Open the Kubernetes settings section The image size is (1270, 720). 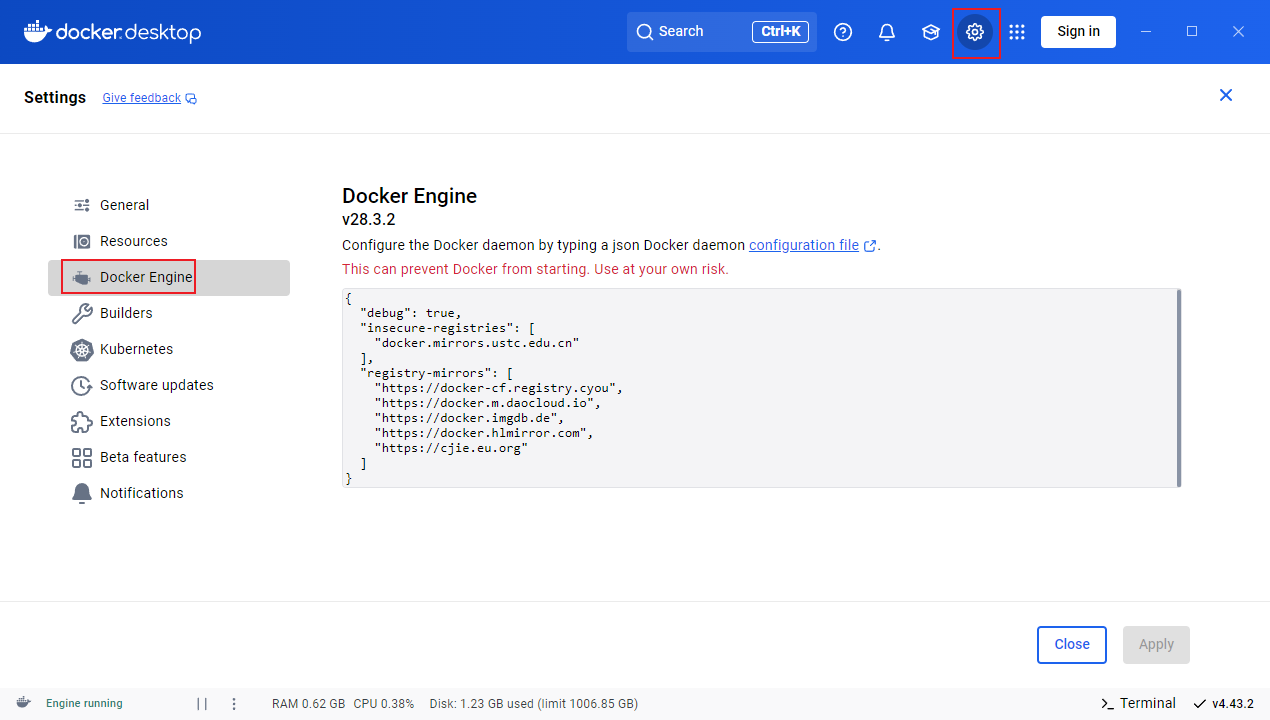point(136,349)
